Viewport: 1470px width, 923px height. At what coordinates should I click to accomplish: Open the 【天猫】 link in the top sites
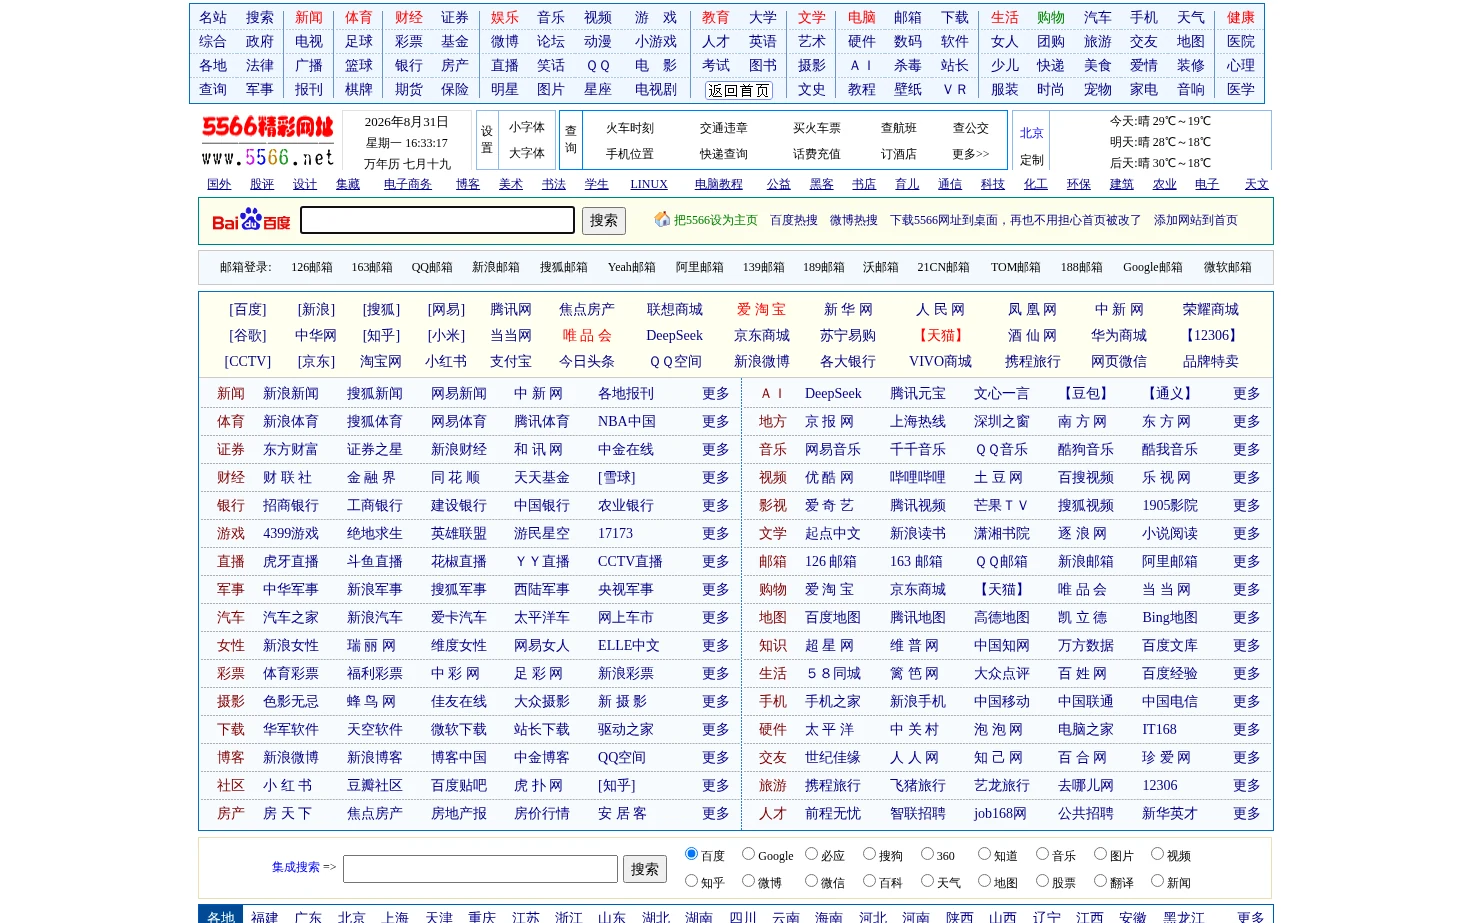[x=940, y=336]
